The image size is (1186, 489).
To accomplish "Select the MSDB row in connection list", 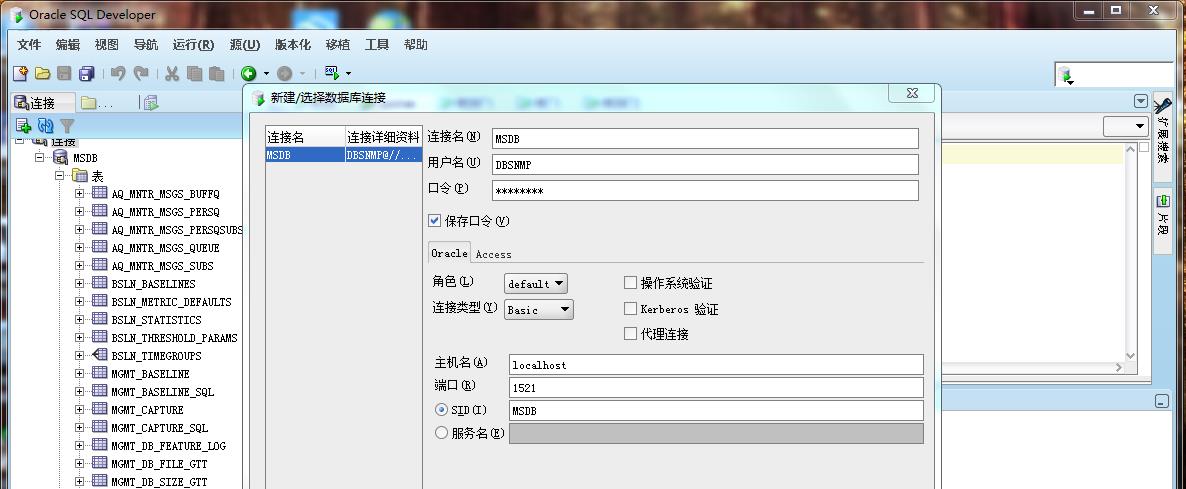I will tap(343, 155).
